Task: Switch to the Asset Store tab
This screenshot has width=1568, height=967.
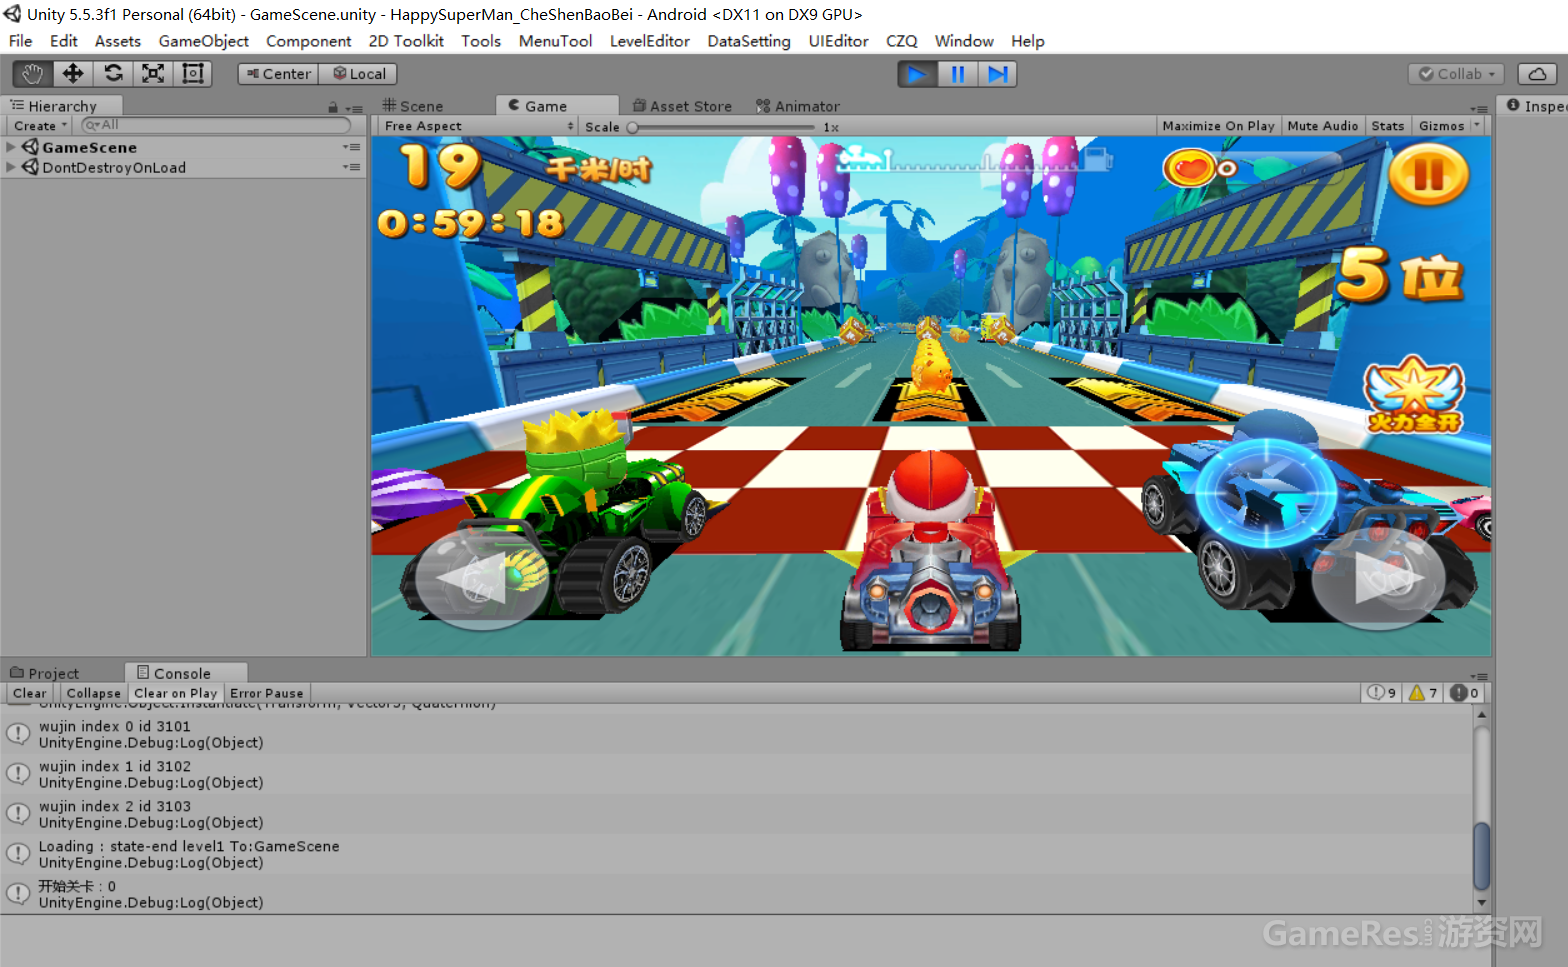Action: click(x=682, y=106)
